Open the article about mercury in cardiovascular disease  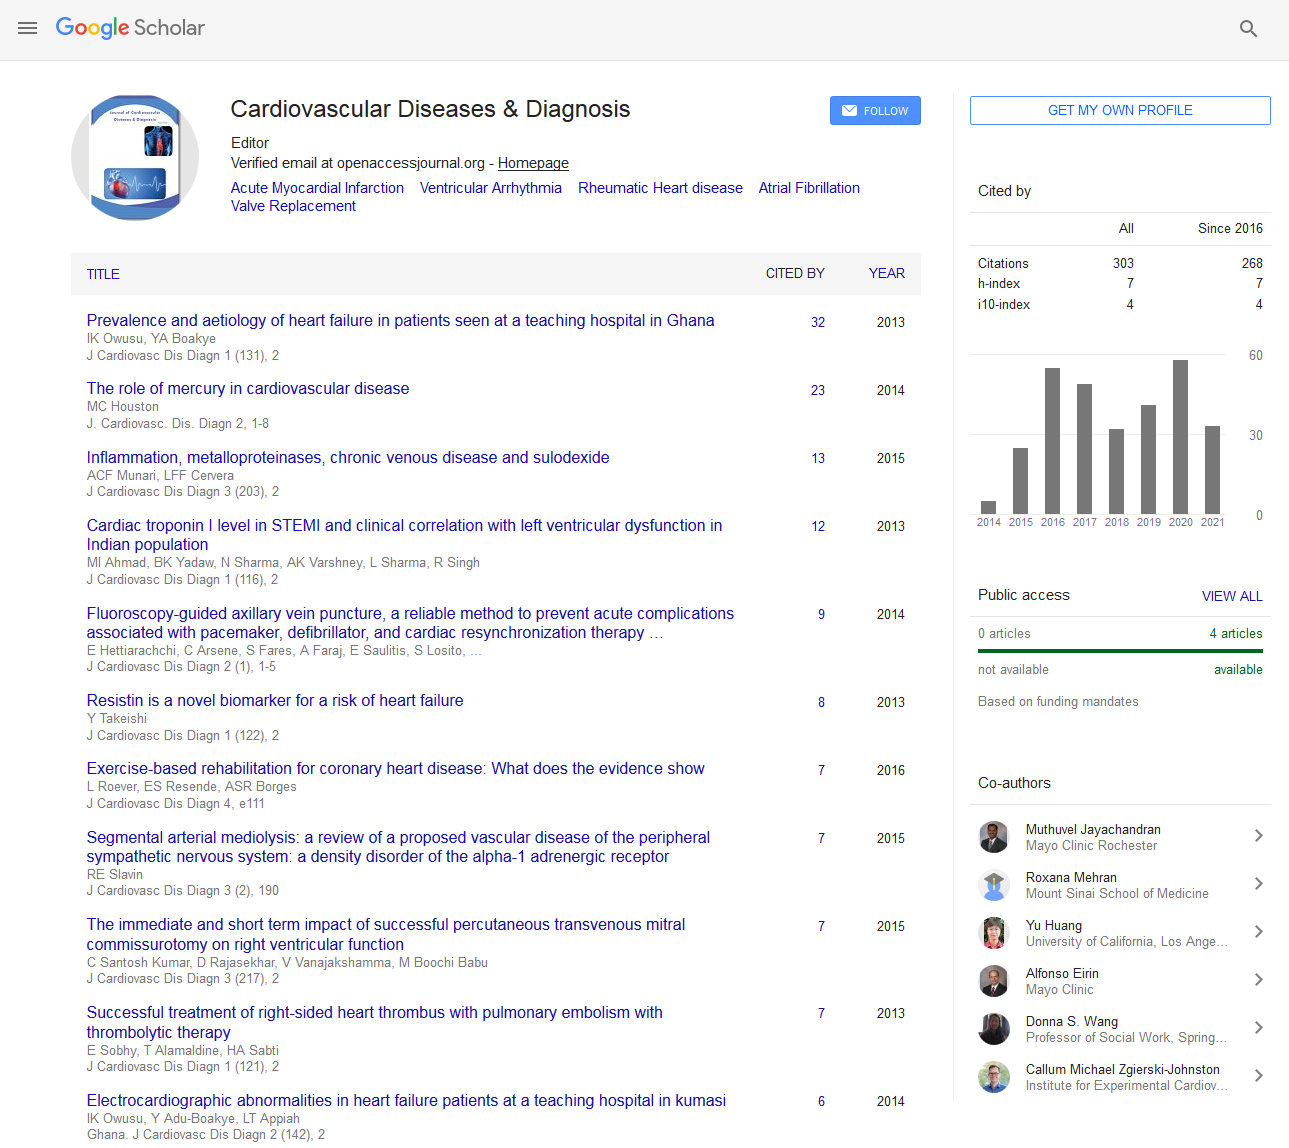247,388
